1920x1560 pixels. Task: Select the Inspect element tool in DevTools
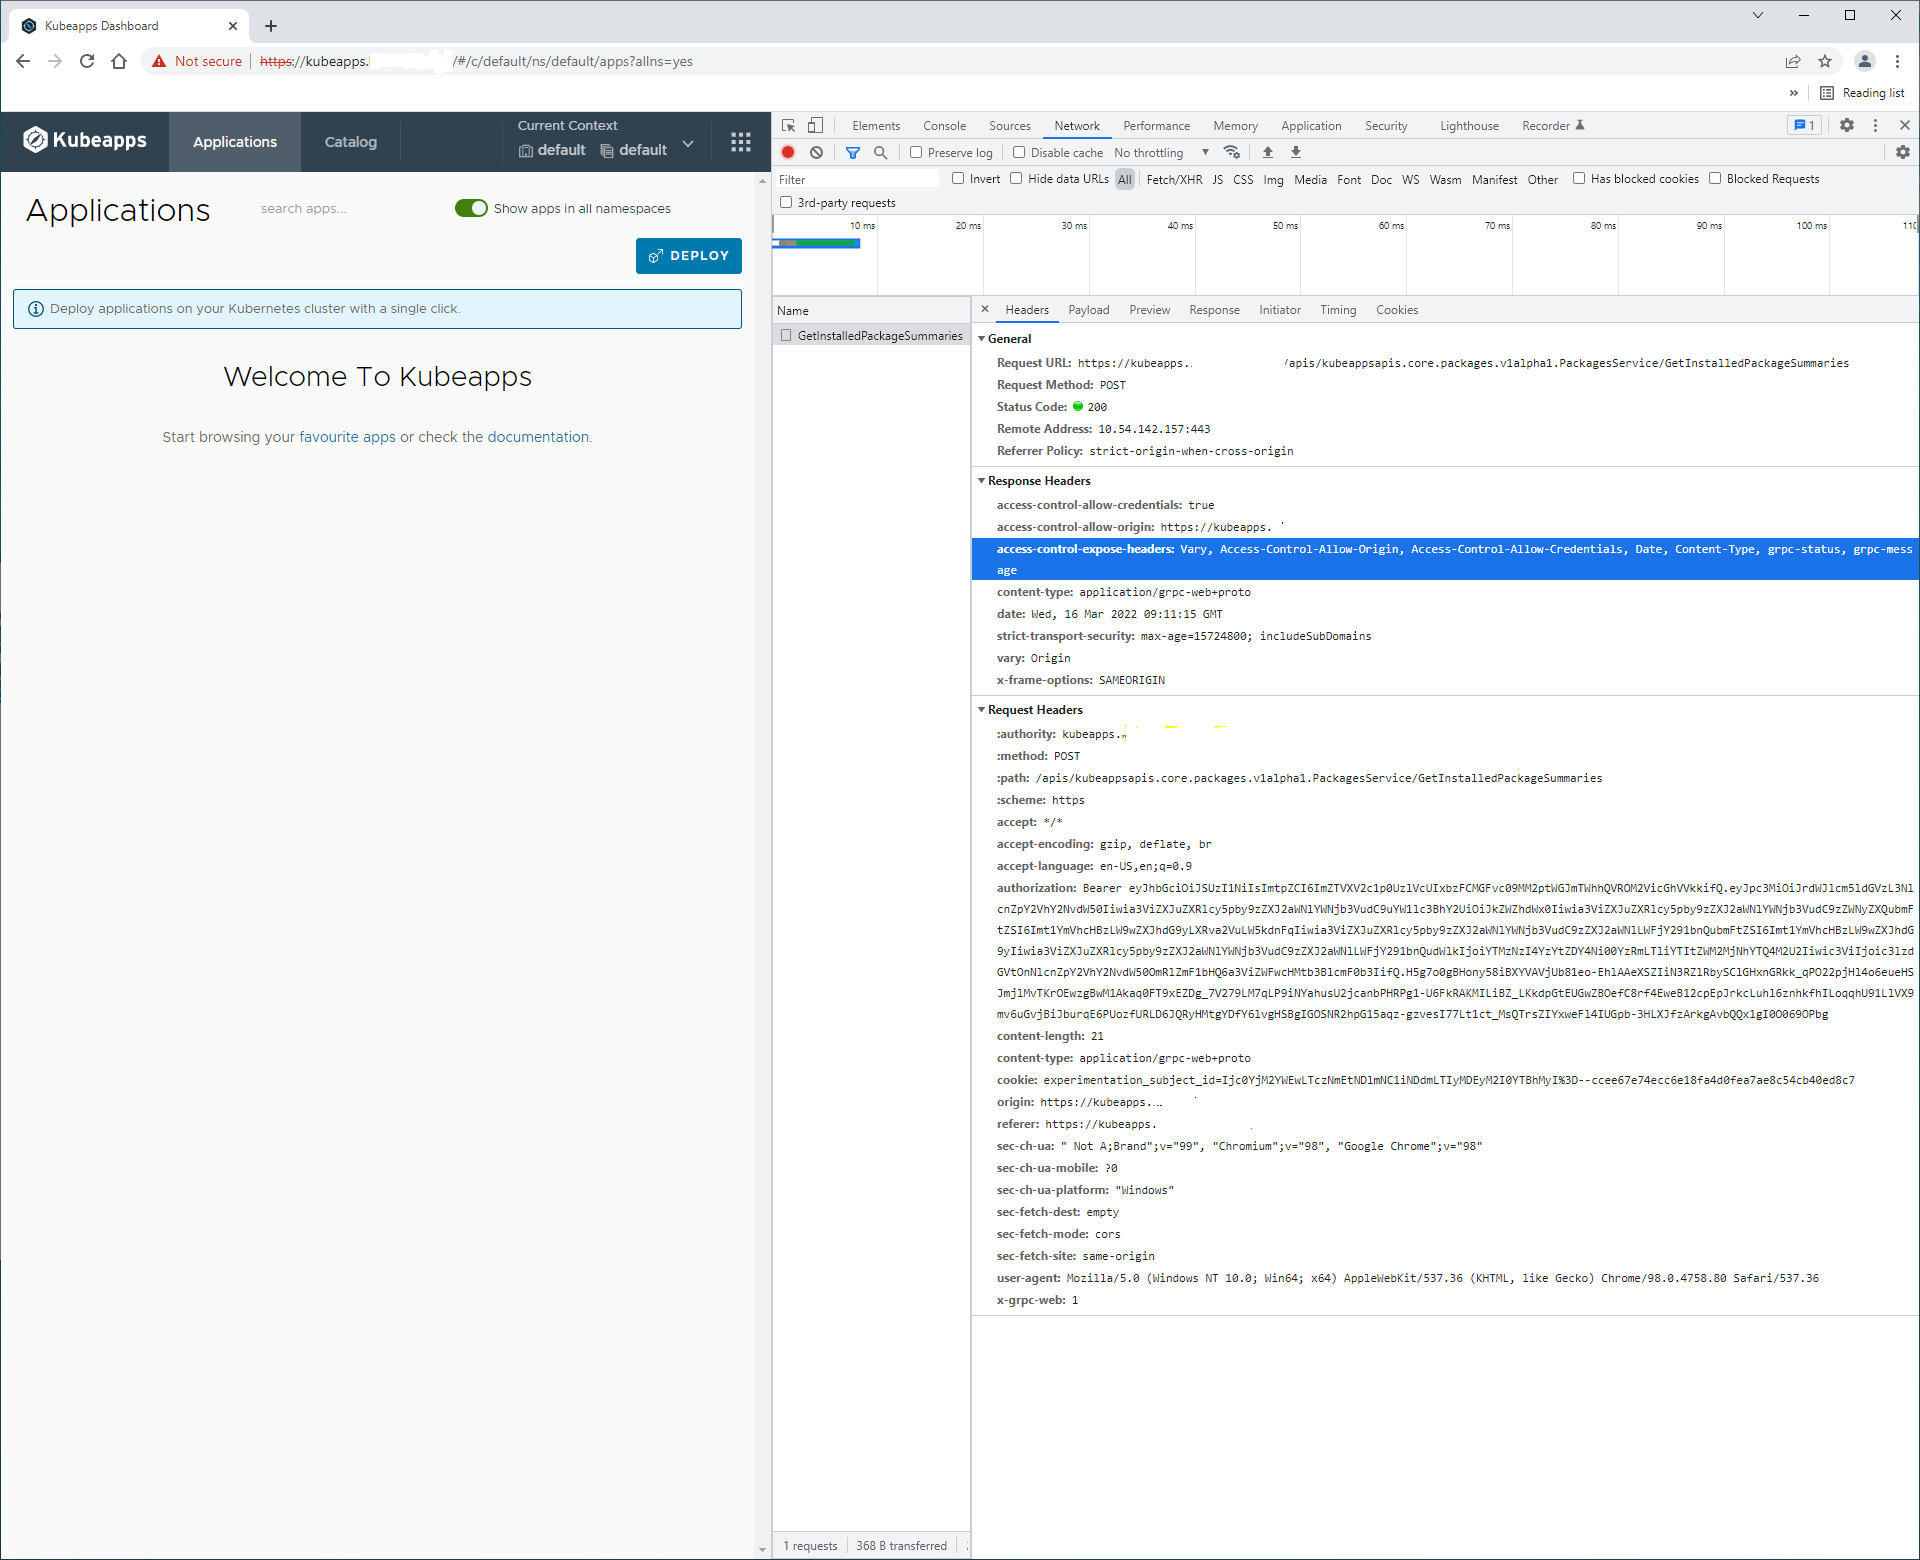(x=788, y=125)
